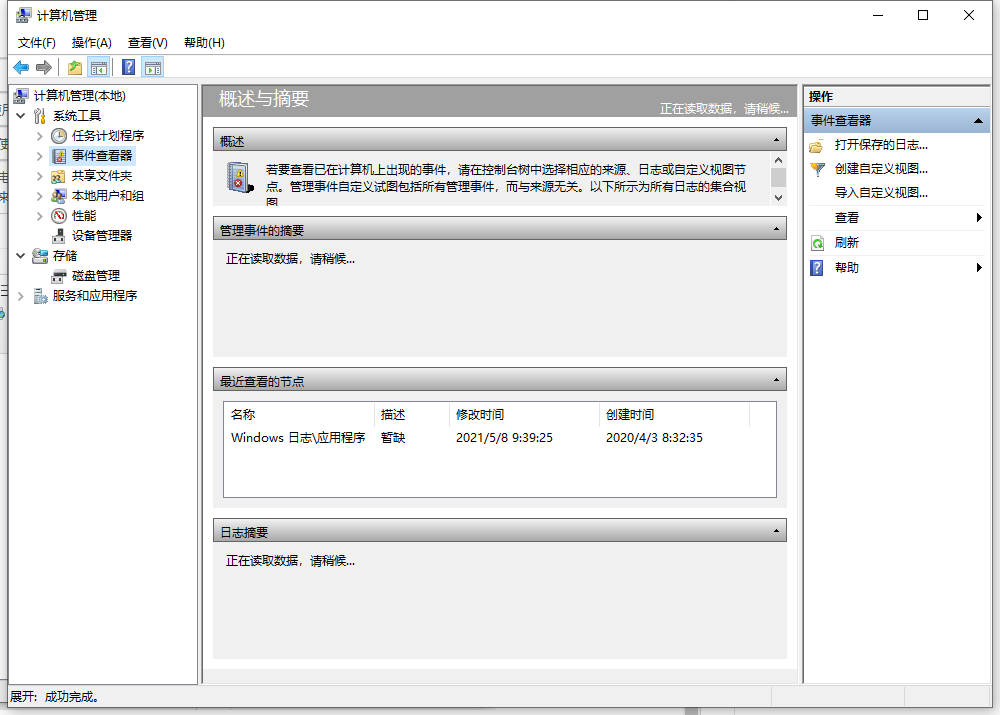
Task: Click the 概述 text scrollbar down arrow
Action: pyautogui.click(x=778, y=198)
